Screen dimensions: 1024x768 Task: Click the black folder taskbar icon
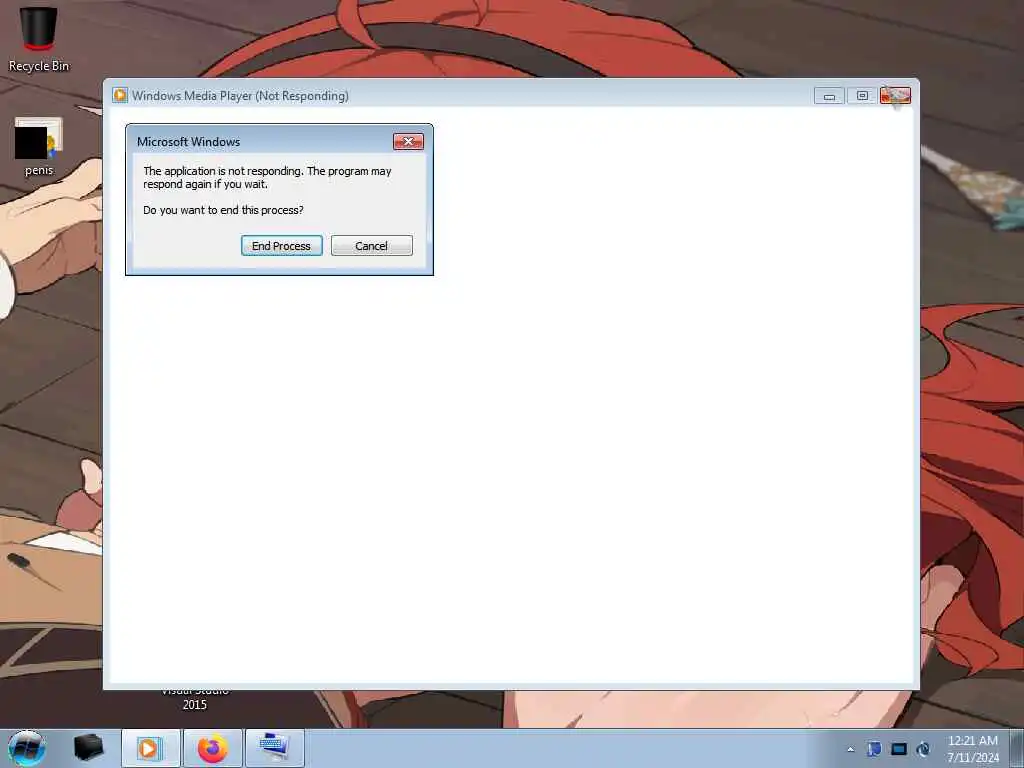coord(88,748)
